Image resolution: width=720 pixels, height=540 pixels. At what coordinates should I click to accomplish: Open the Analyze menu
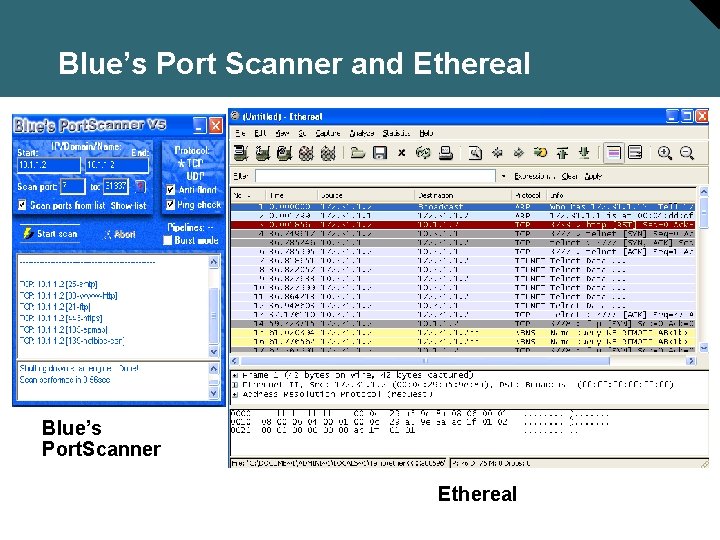(x=362, y=133)
